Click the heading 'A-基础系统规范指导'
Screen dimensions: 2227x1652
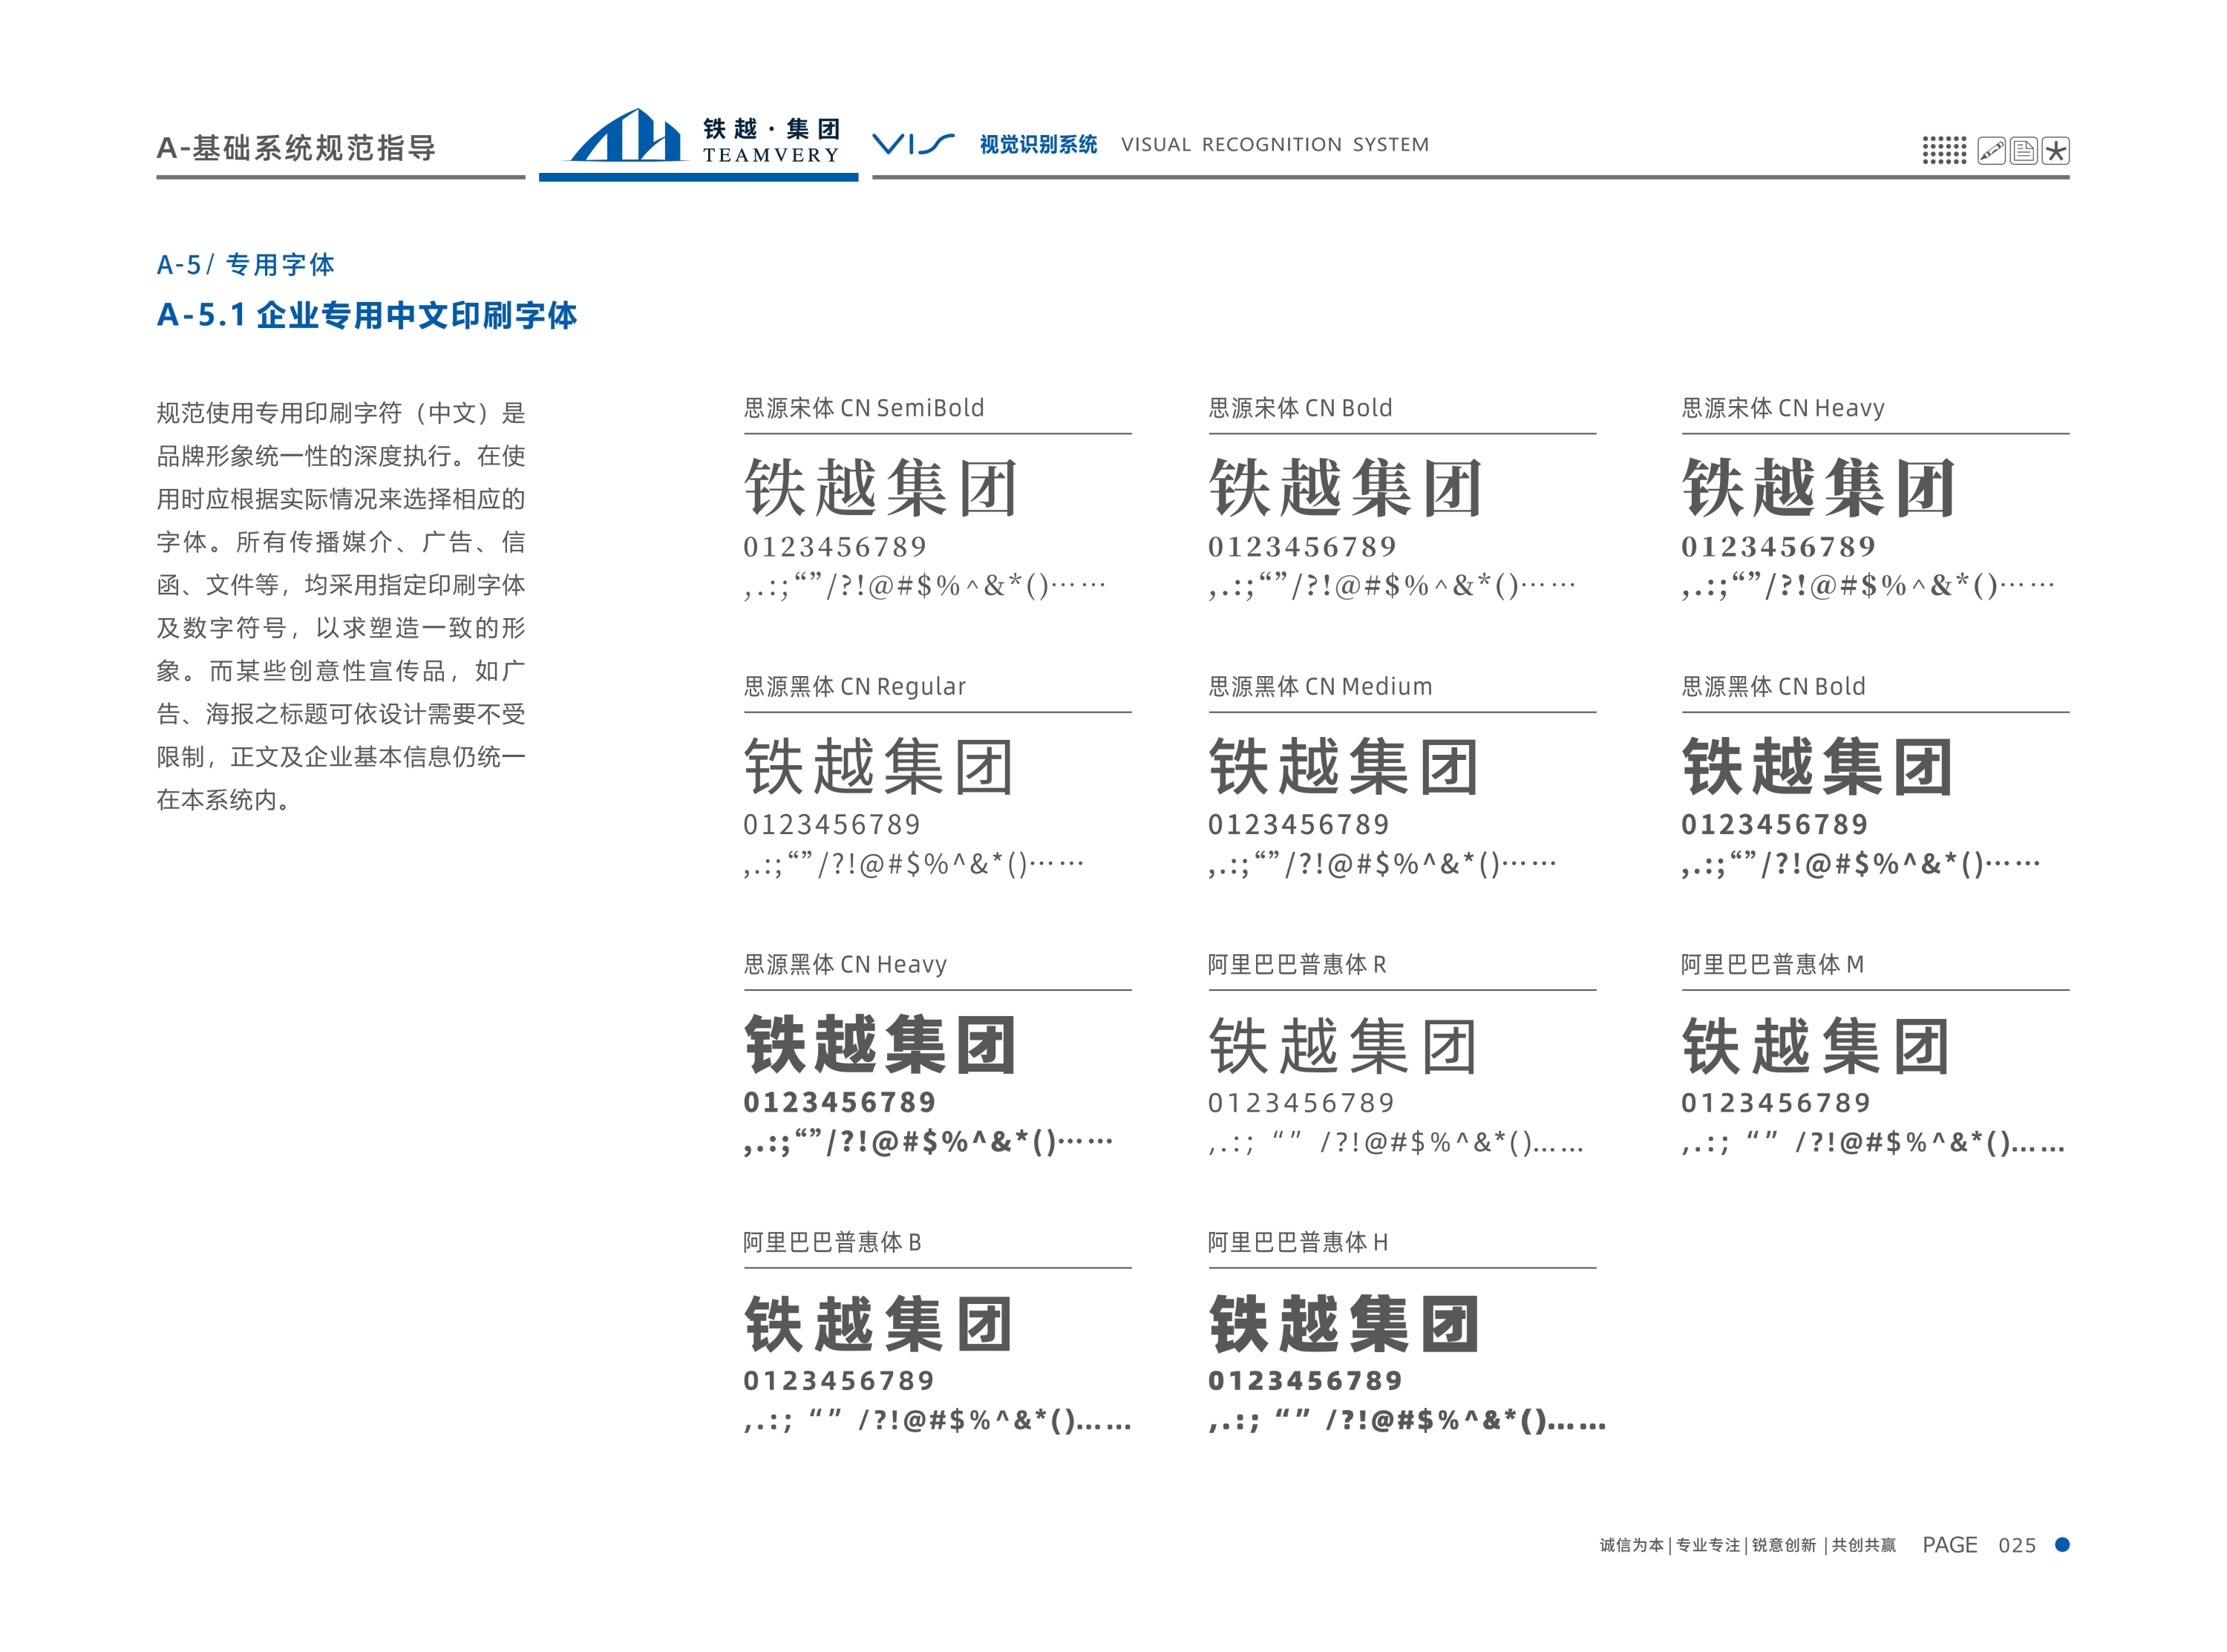(296, 148)
